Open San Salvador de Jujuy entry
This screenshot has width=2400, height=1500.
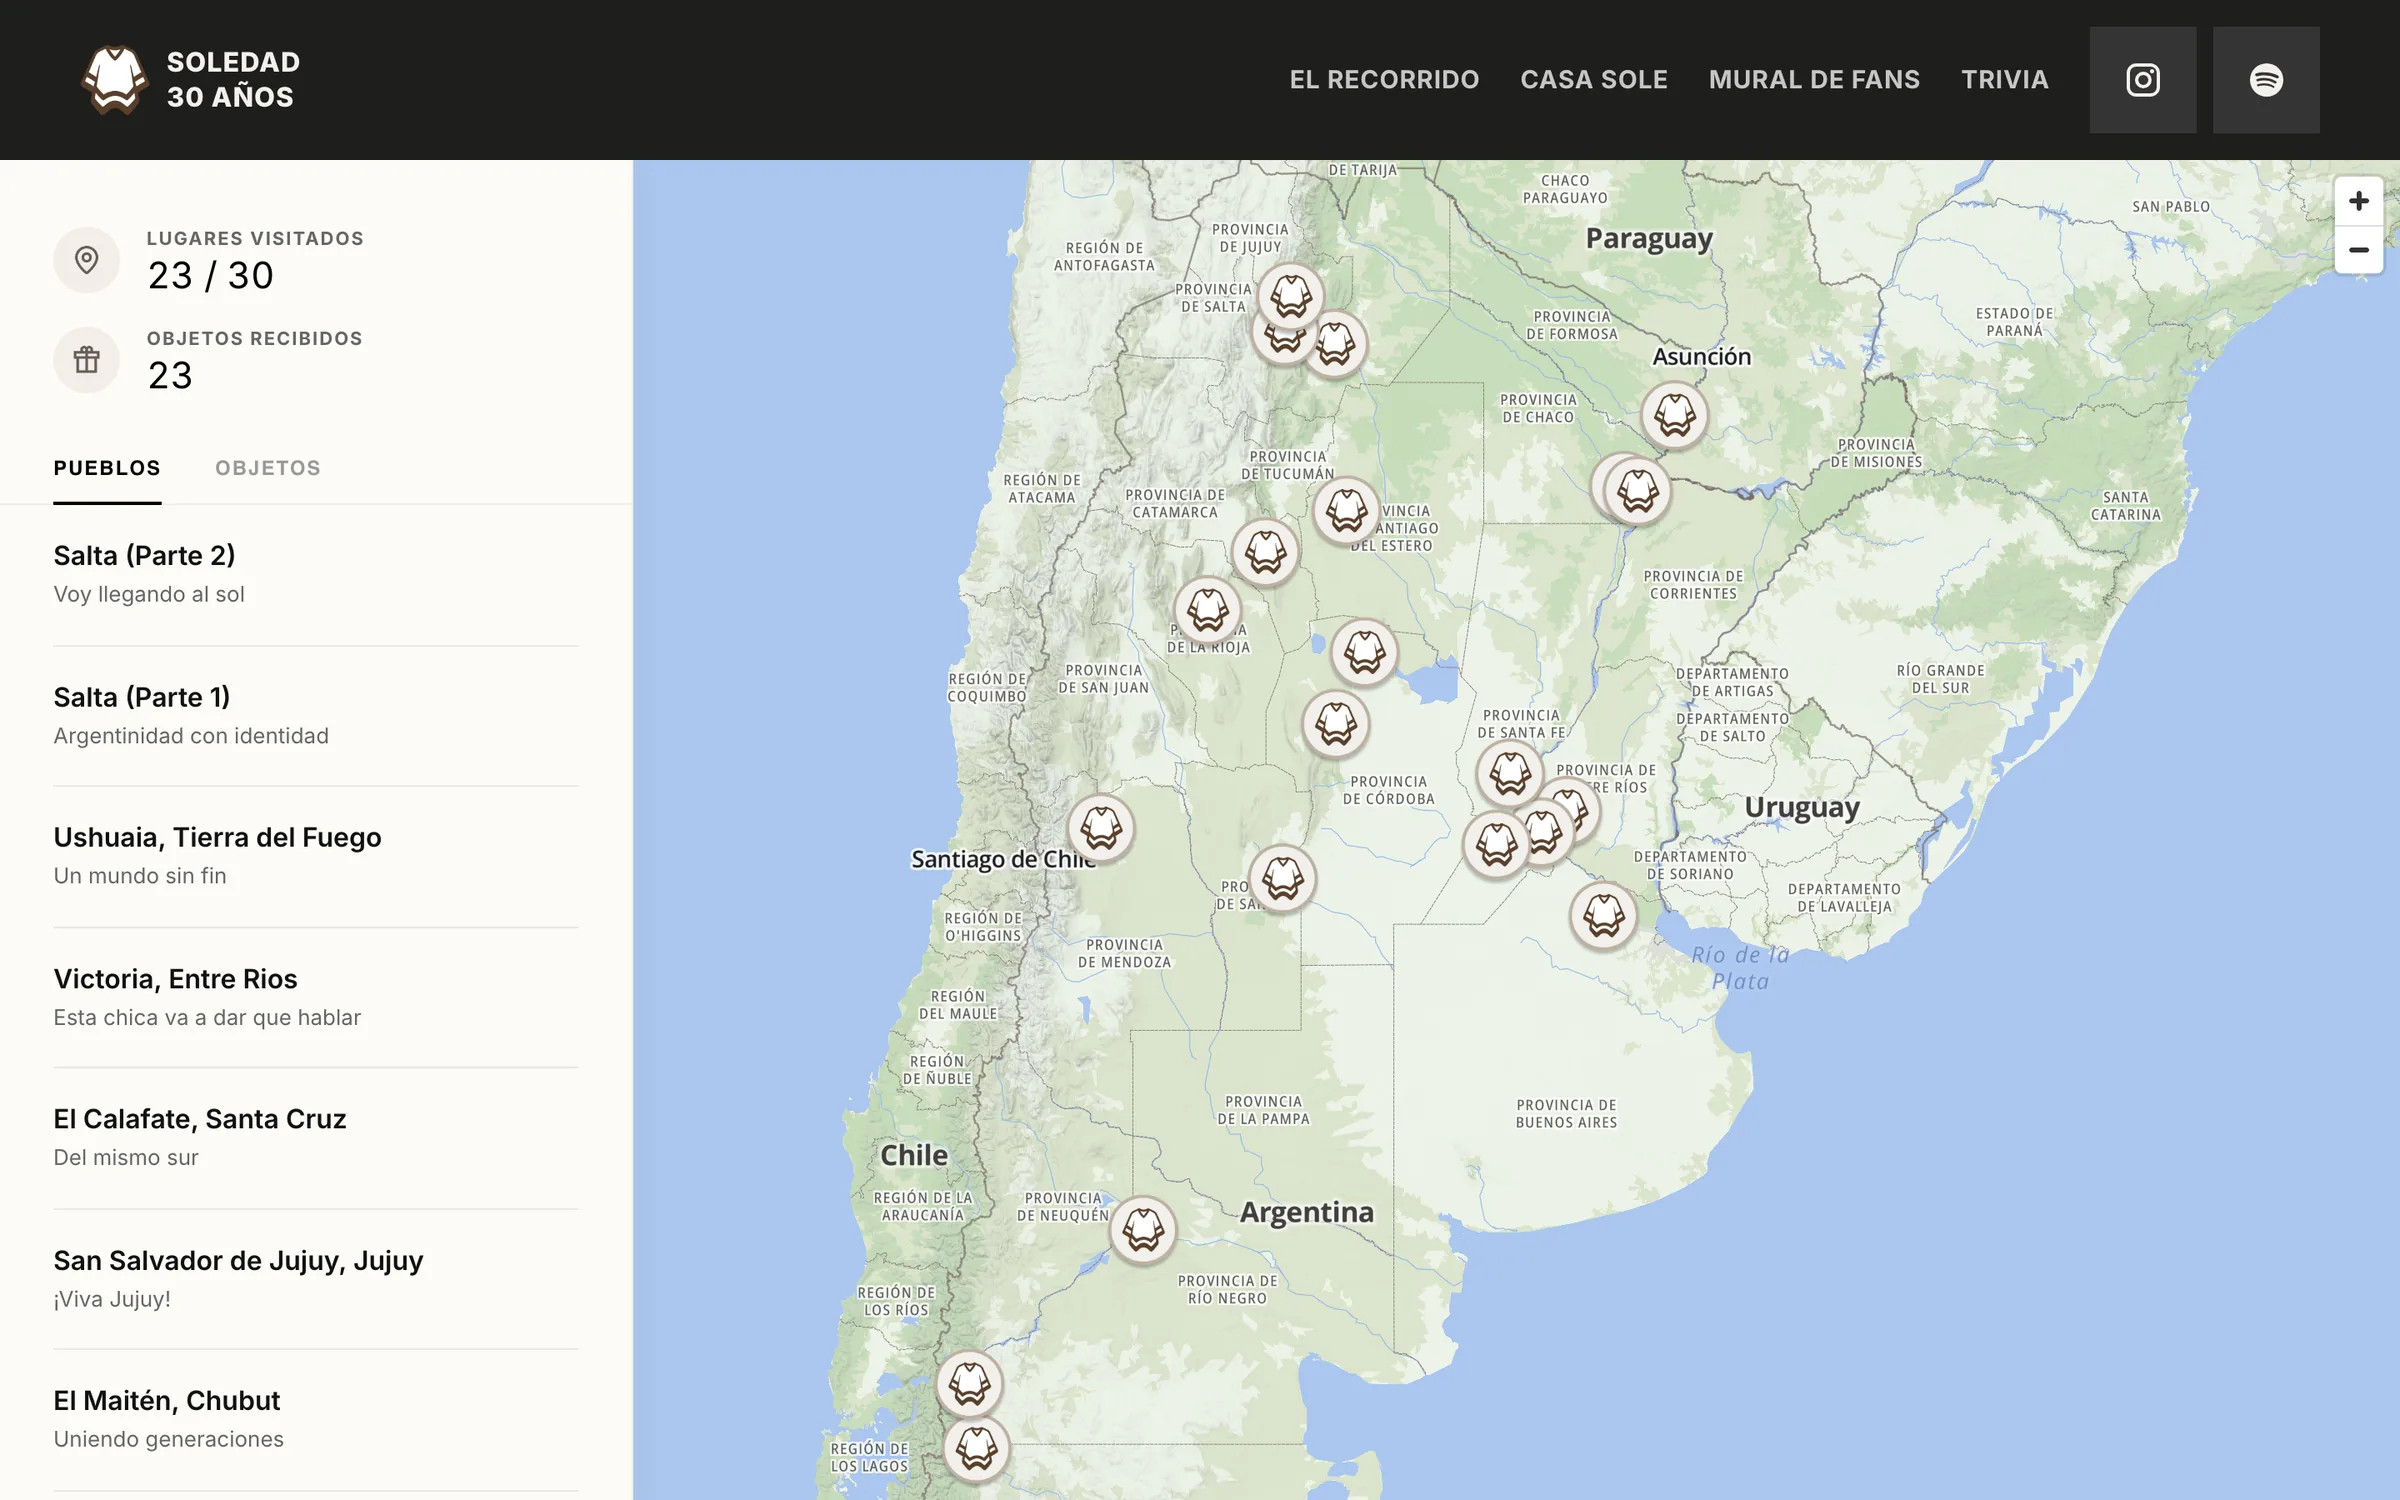316,1280
